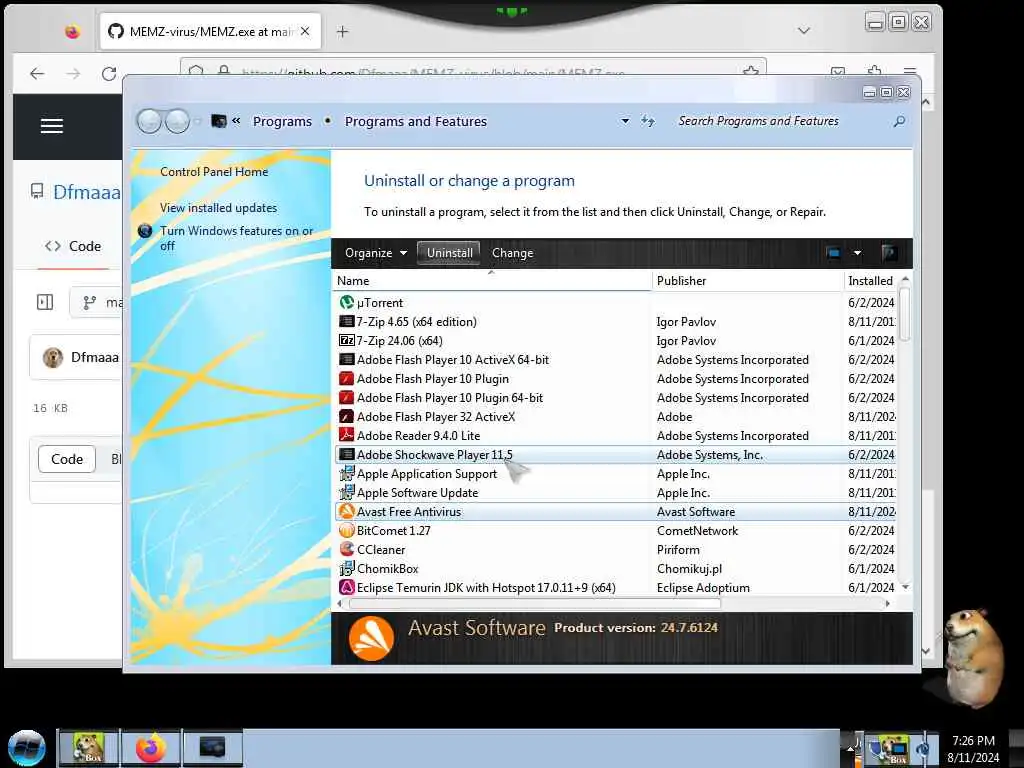
Task: Open the Code tab on GitHub
Action: (73, 246)
